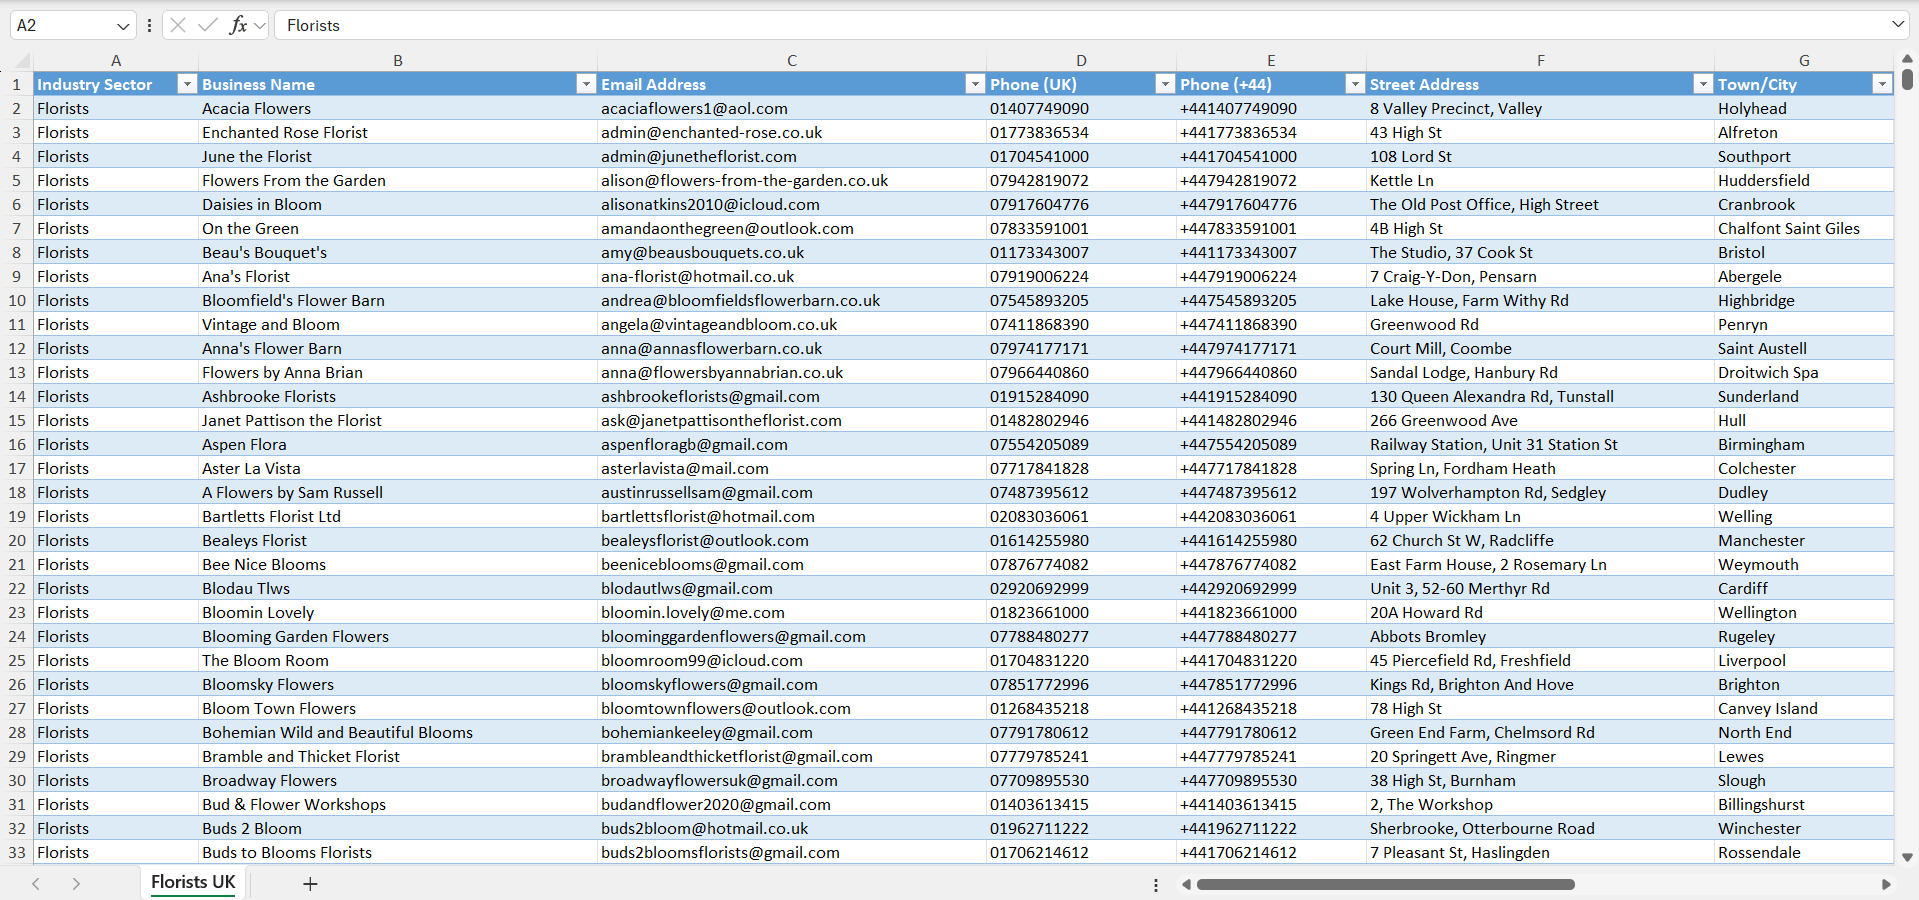
Task: Click the add new sheet plus icon
Action: point(310,884)
